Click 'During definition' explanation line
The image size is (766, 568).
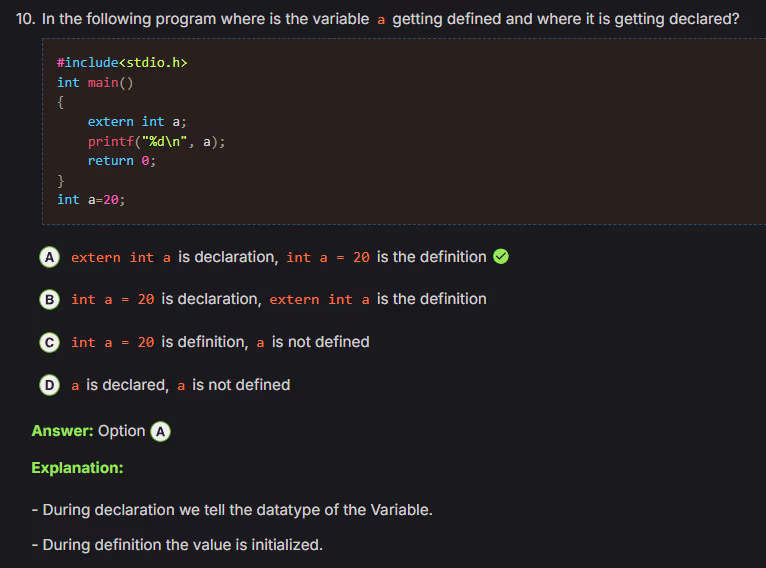pos(177,545)
